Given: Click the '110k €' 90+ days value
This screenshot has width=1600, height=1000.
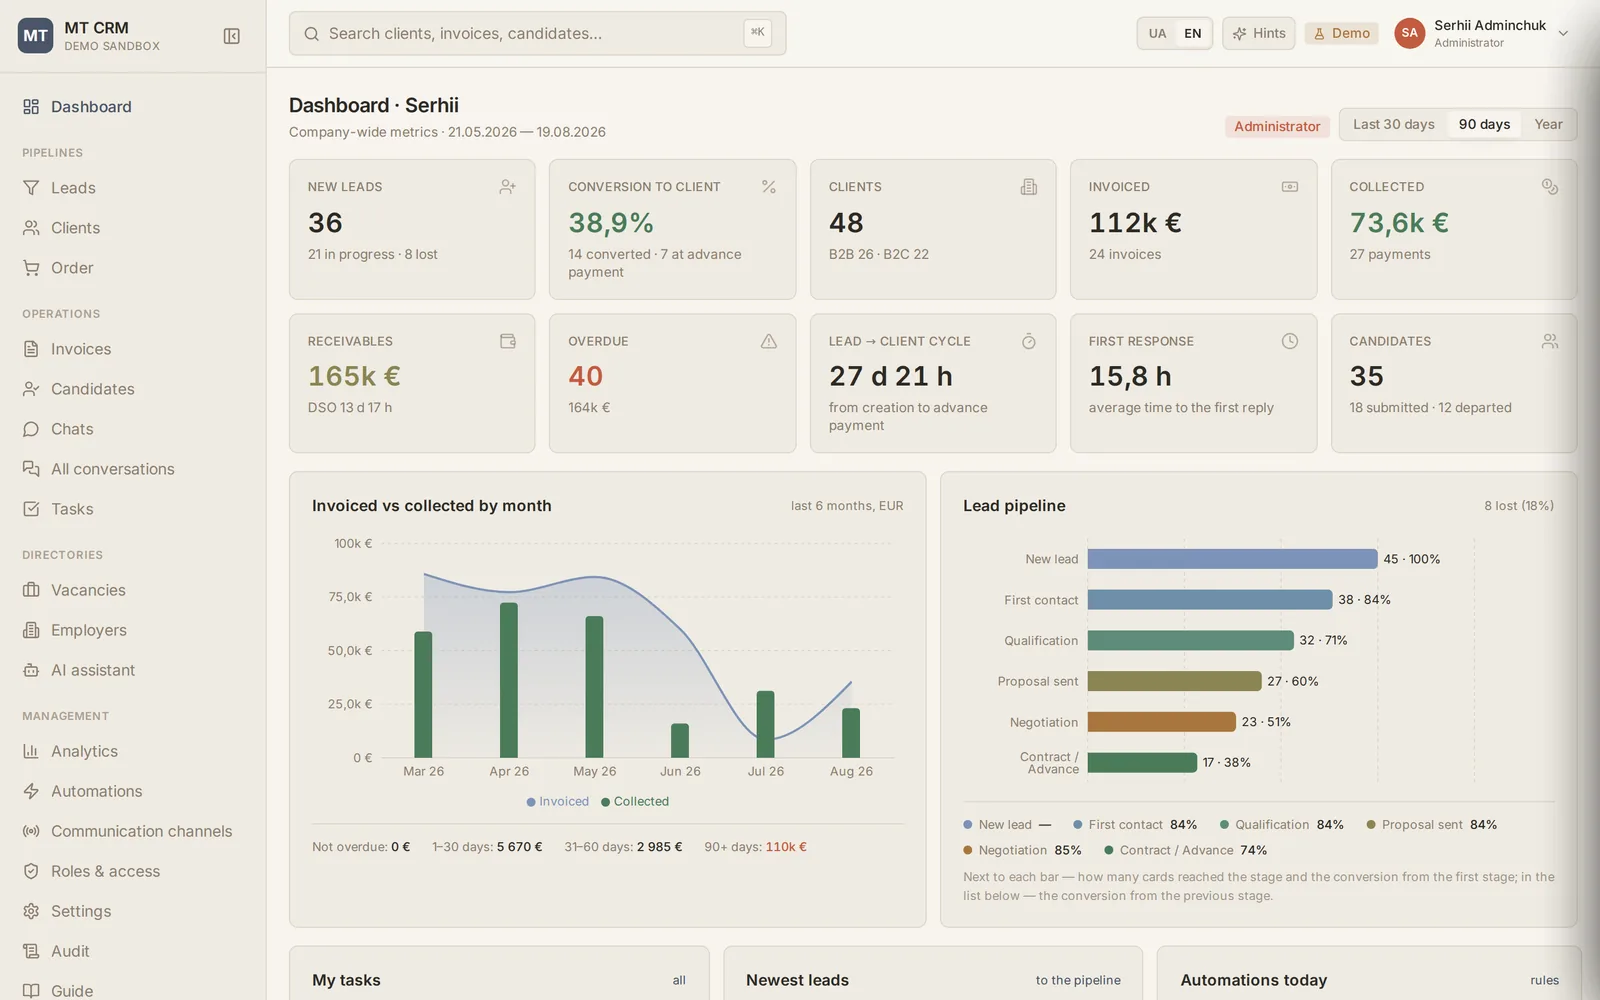Looking at the screenshot, I should [x=786, y=847].
